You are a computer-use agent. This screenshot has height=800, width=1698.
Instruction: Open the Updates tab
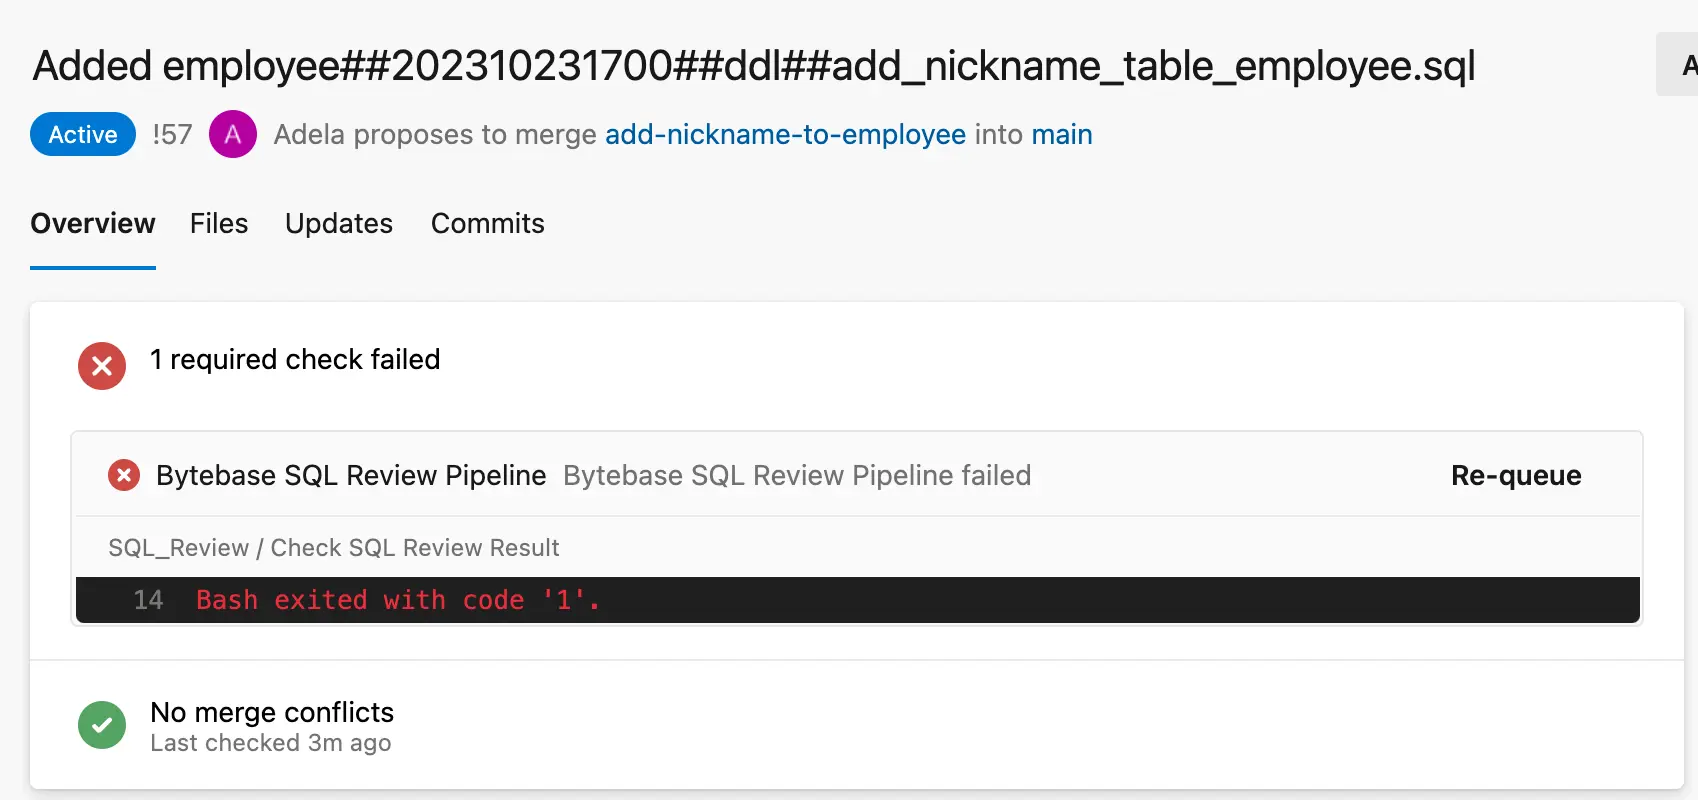[339, 223]
